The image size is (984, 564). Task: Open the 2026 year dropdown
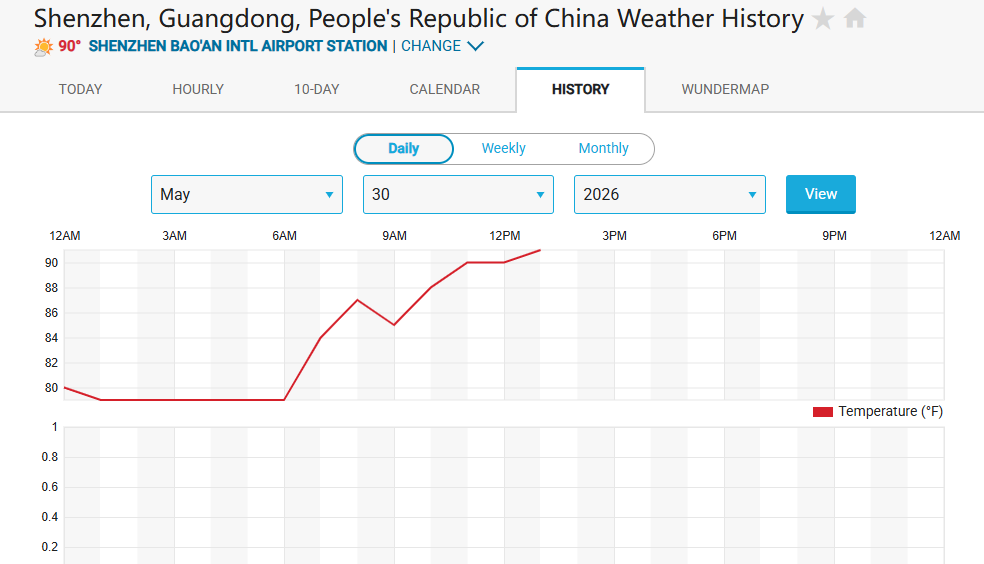click(x=670, y=194)
